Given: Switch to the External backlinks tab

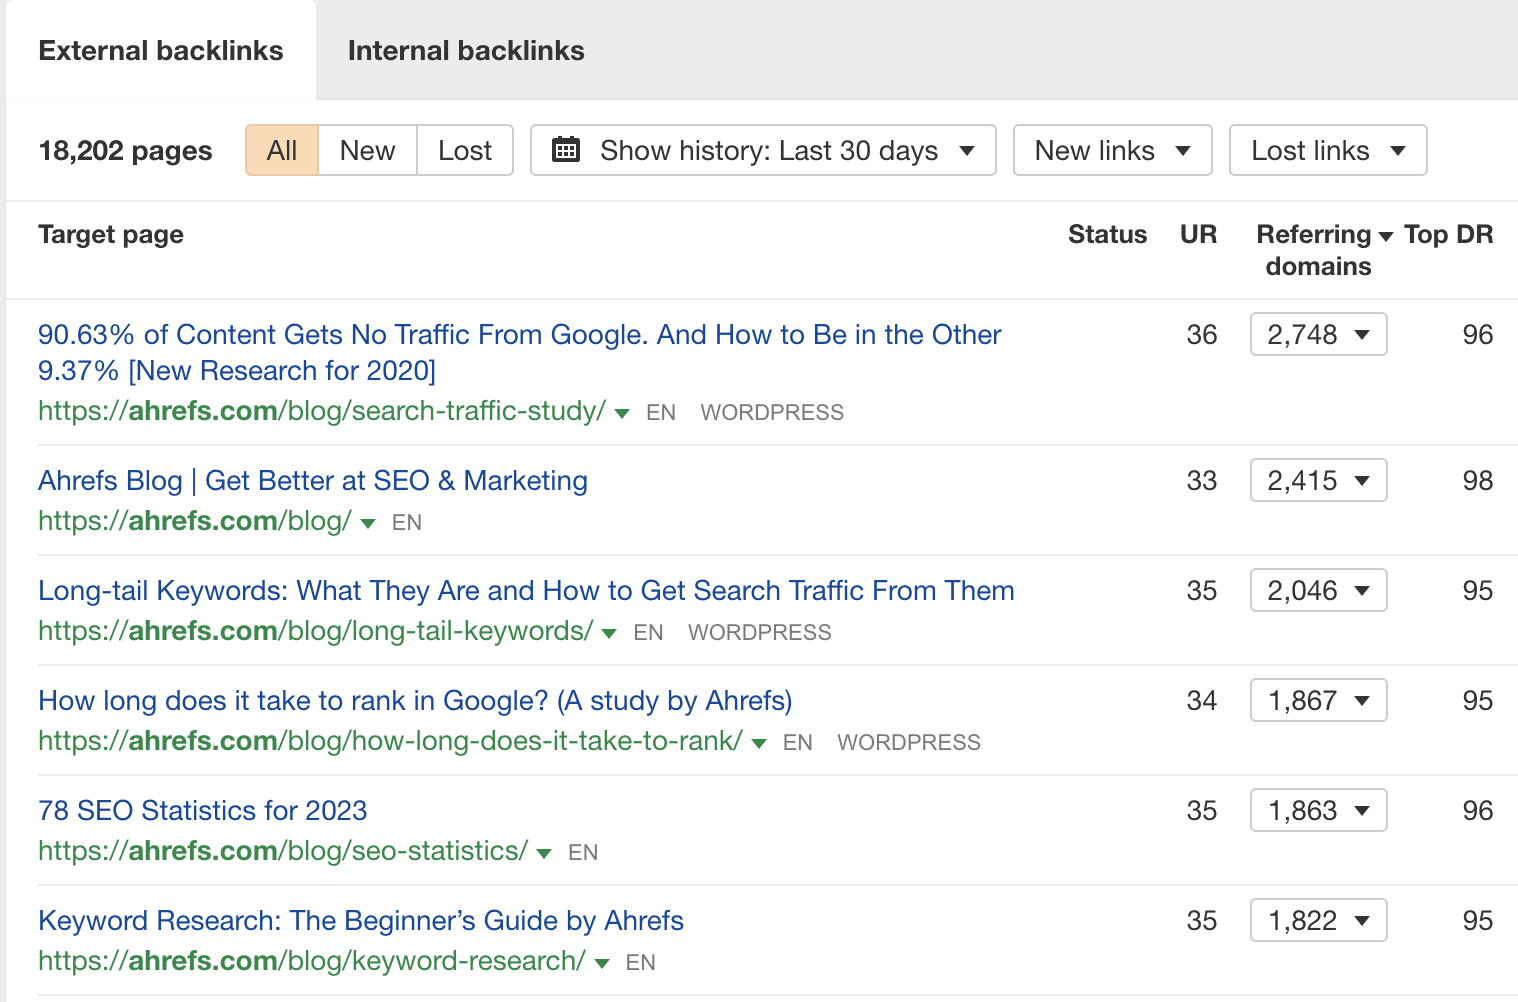Looking at the screenshot, I should (x=161, y=51).
